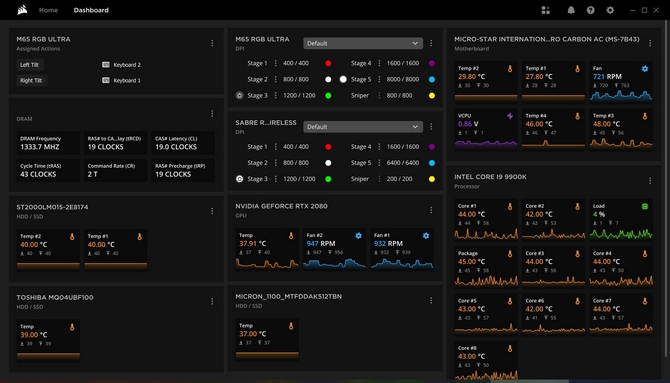This screenshot has width=670, height=383.
Task: Click drag handle for M65 Stage 1
Action: point(276,63)
